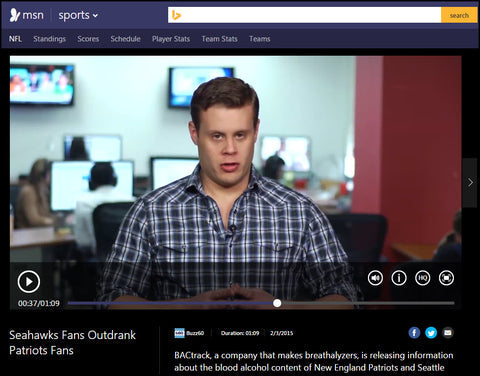The height and width of the screenshot is (376, 480).
Task: Click the Seahawks Fans Outdrank Patriots Fans title
Action: click(x=72, y=343)
